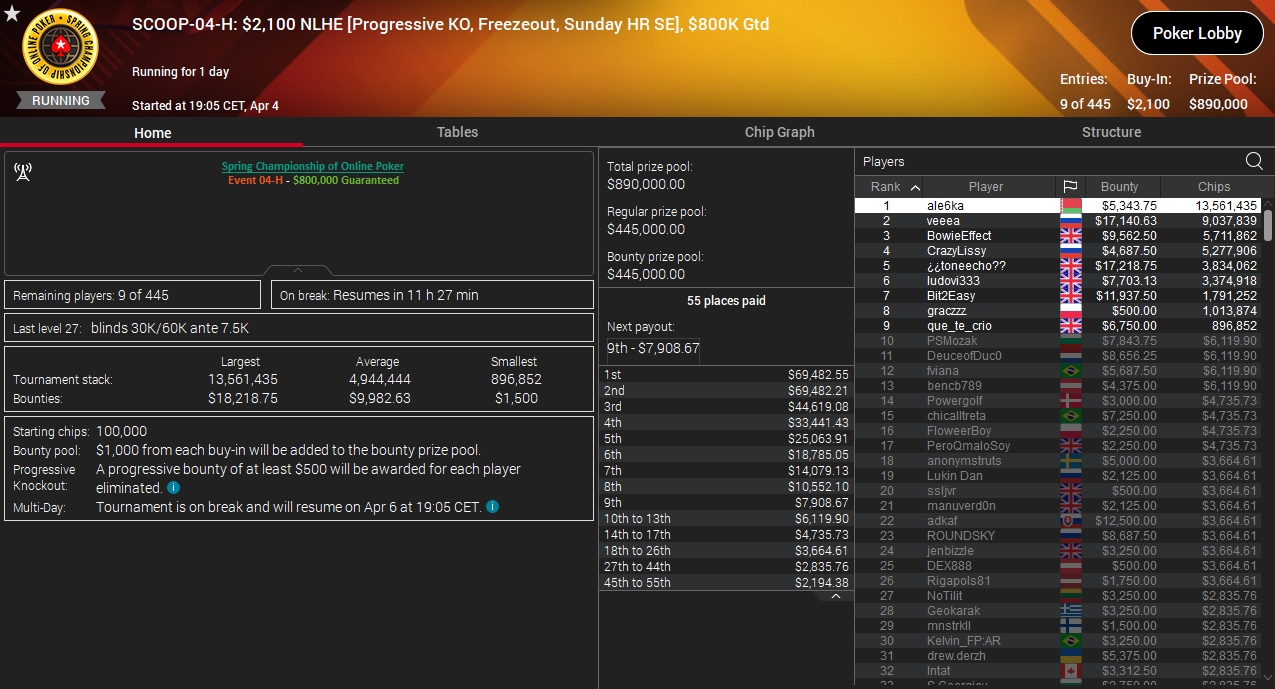Viewport: 1275px width, 689px height.
Task: Open Spring Championship of Online Poker link
Action: pos(313,166)
